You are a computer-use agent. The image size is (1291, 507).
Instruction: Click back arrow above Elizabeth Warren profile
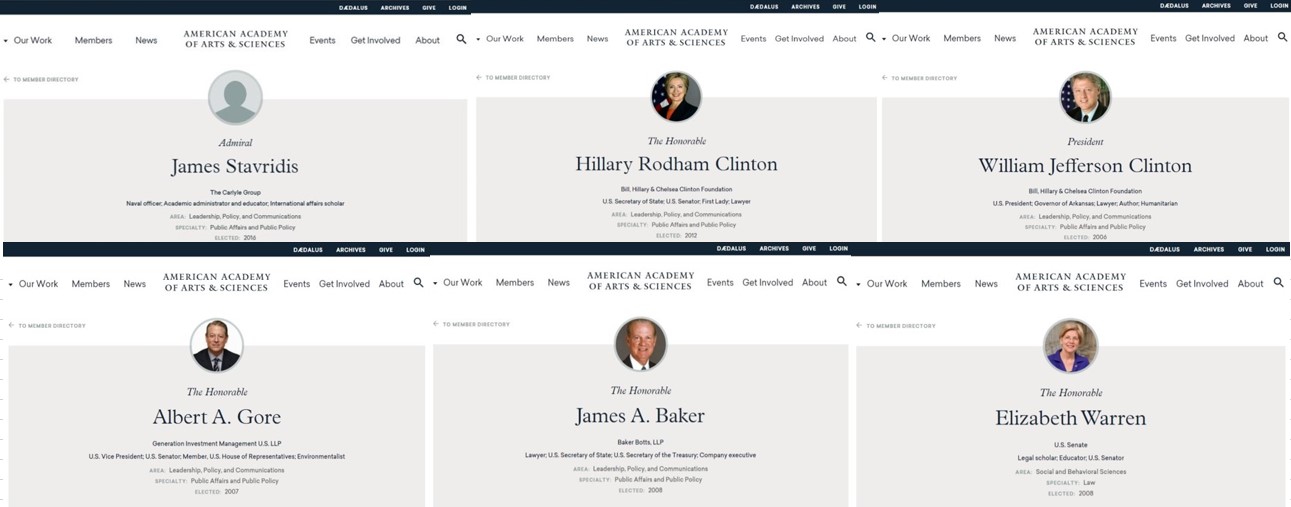(860, 326)
